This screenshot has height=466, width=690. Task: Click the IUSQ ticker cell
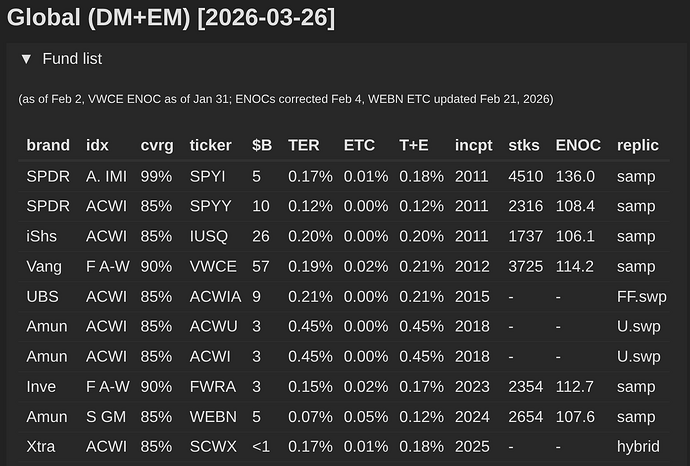pos(209,236)
